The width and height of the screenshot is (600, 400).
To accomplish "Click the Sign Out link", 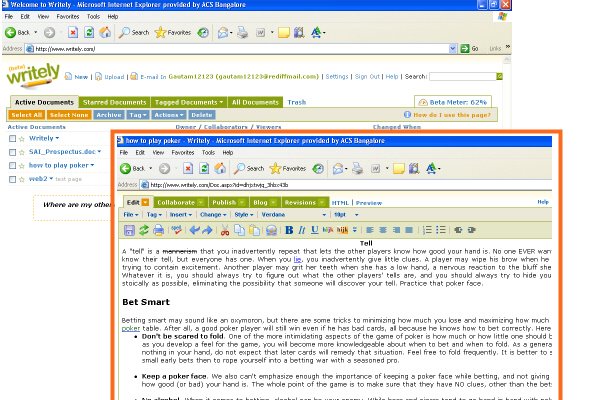I will [x=368, y=76].
